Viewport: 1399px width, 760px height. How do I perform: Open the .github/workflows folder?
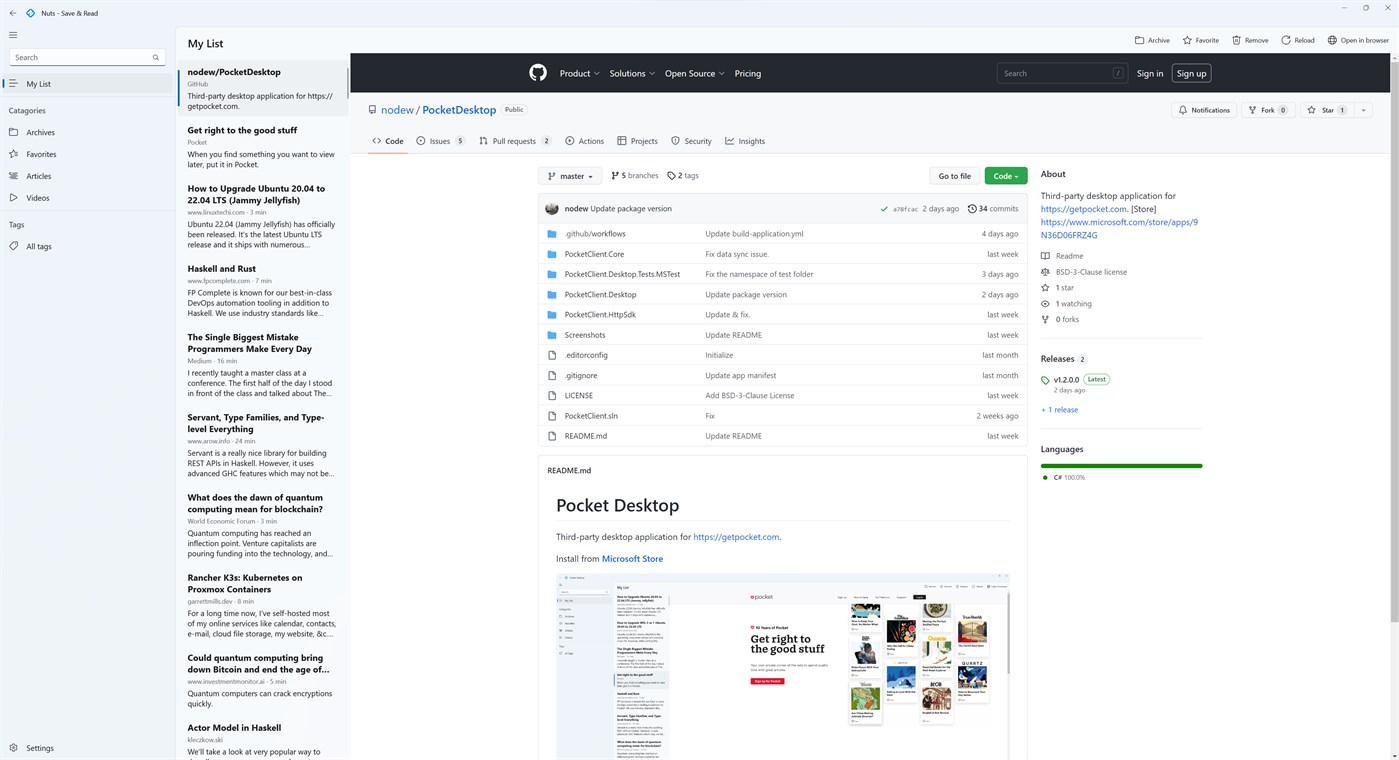coord(595,234)
